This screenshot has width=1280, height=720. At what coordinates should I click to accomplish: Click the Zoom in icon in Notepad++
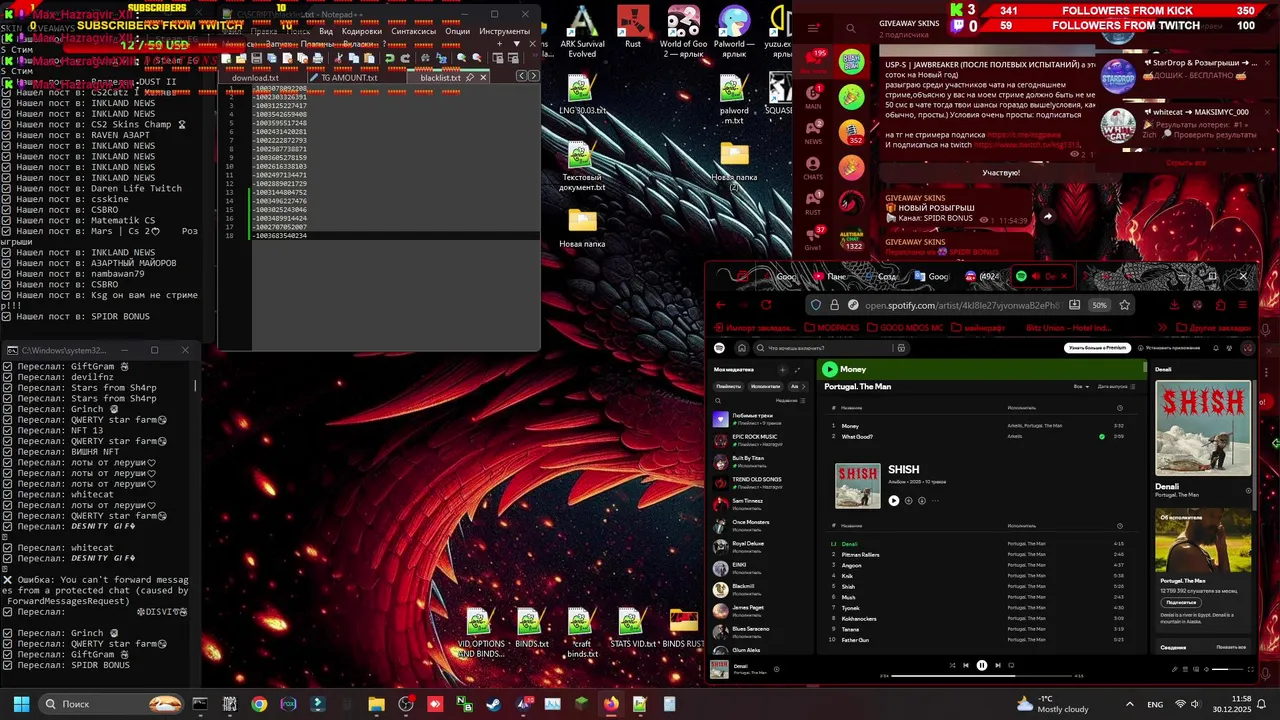click(461, 58)
